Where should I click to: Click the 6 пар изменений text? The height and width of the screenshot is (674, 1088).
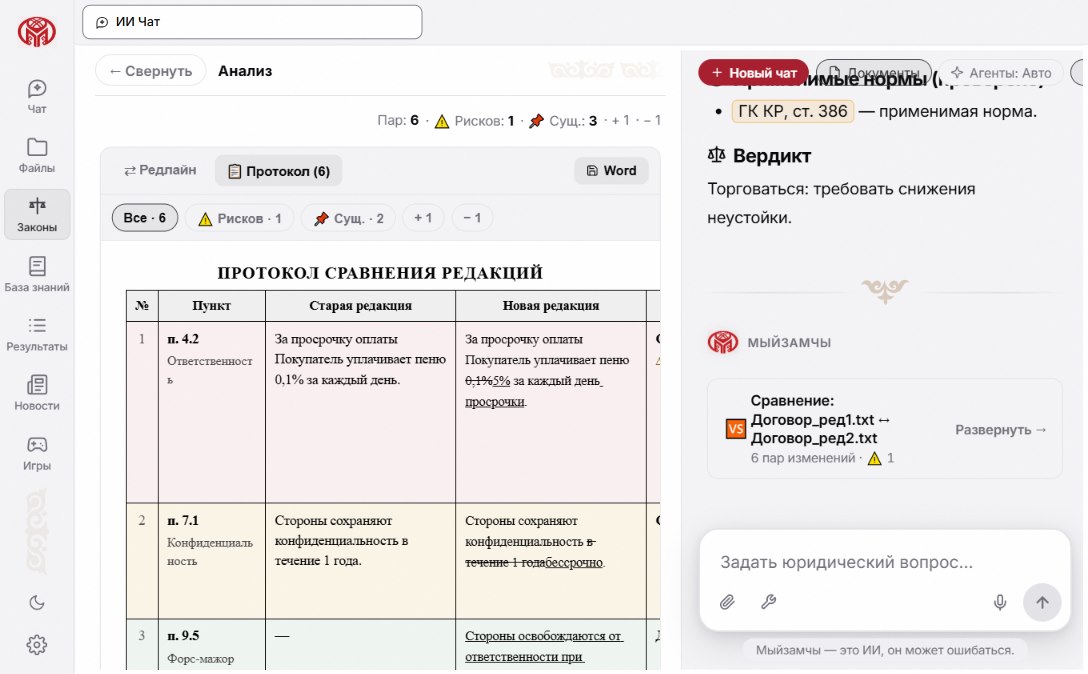coord(803,458)
